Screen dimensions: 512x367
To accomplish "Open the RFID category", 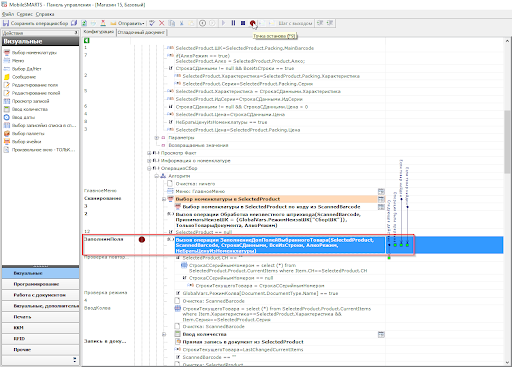I will point(40,339).
